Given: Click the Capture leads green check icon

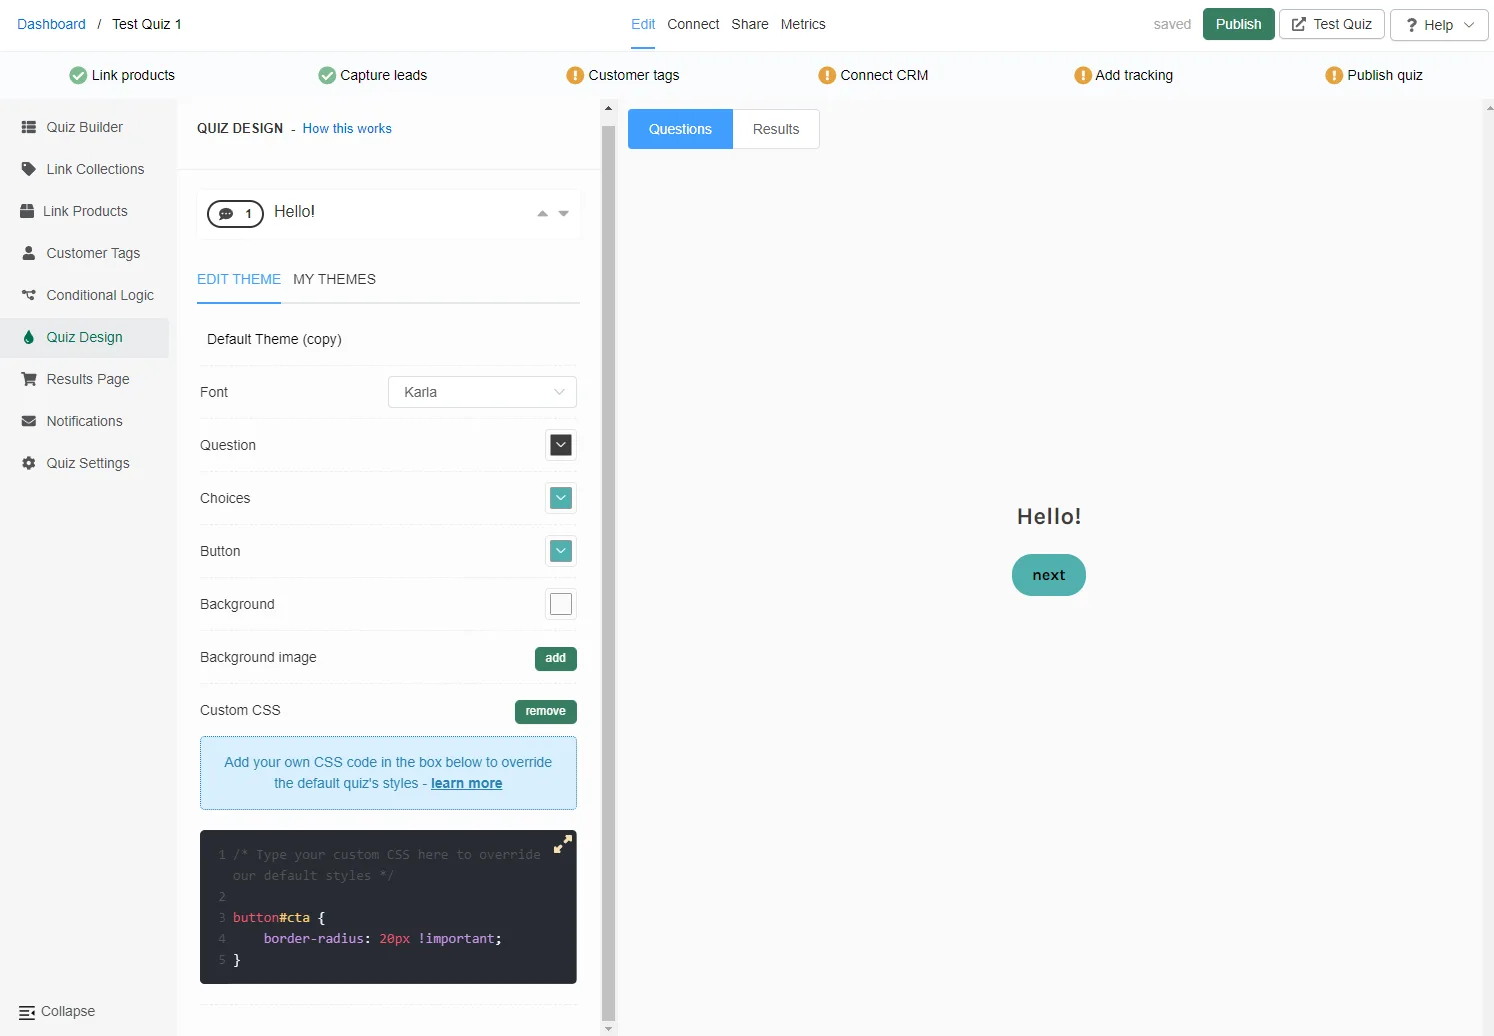Looking at the screenshot, I should (327, 75).
